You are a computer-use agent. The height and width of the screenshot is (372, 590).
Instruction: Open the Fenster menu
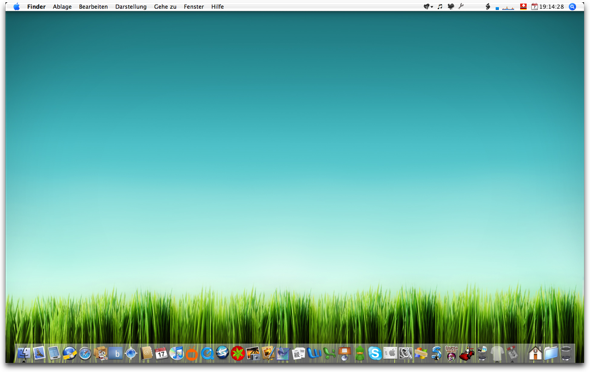[194, 6]
